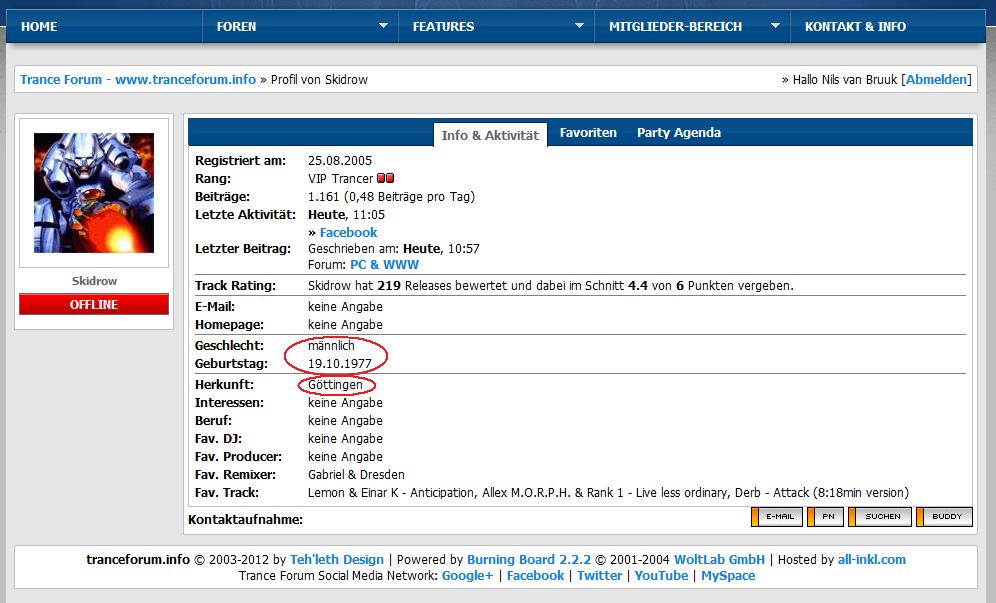Go to HOME in navigation bar
Viewport: 996px width, 603px height.
(39, 27)
